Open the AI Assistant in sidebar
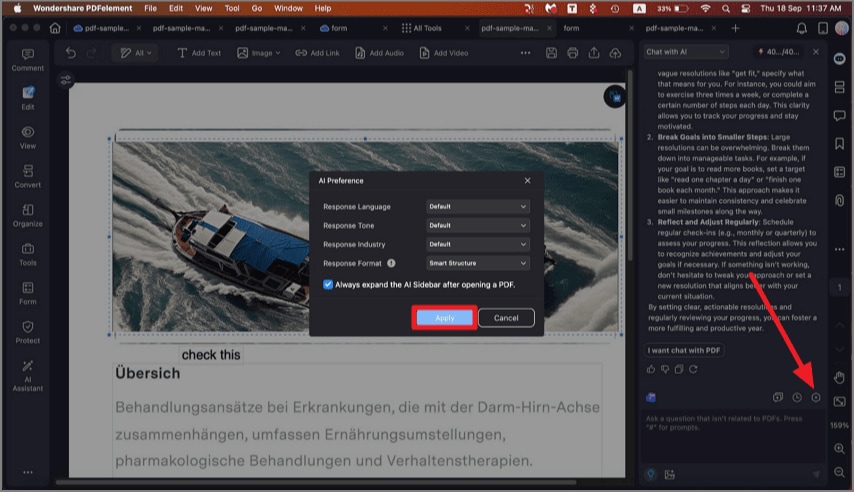This screenshot has height=492, width=854. (28, 375)
